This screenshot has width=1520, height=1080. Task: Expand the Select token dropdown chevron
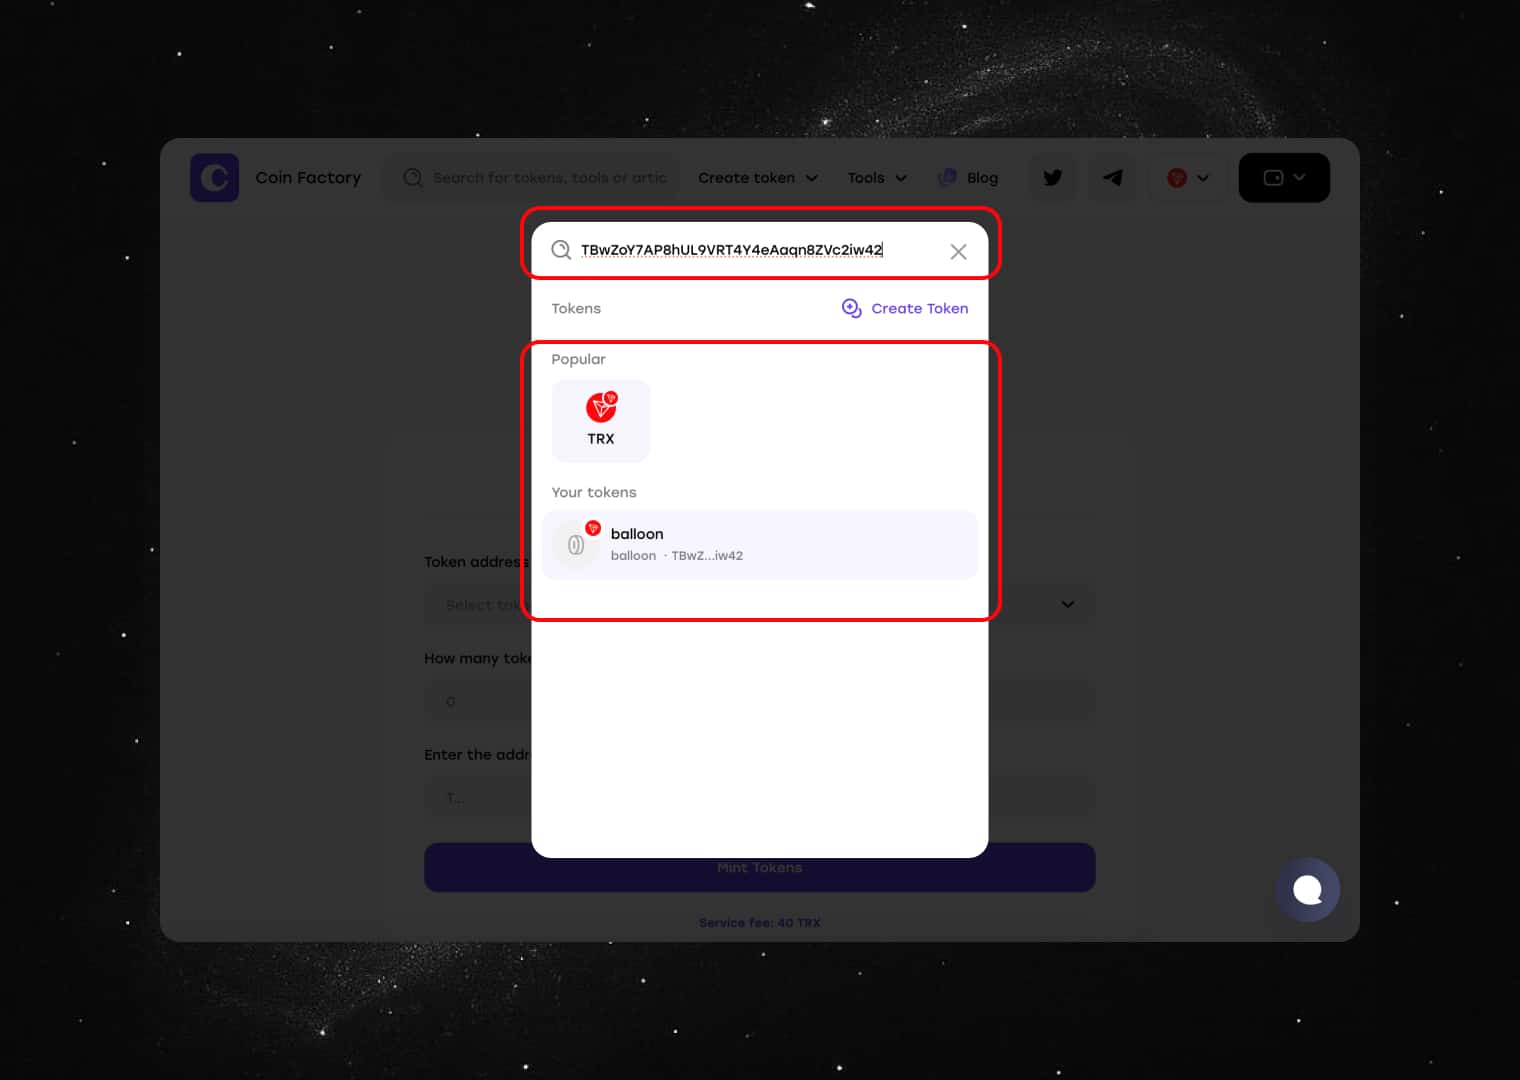click(x=1068, y=604)
